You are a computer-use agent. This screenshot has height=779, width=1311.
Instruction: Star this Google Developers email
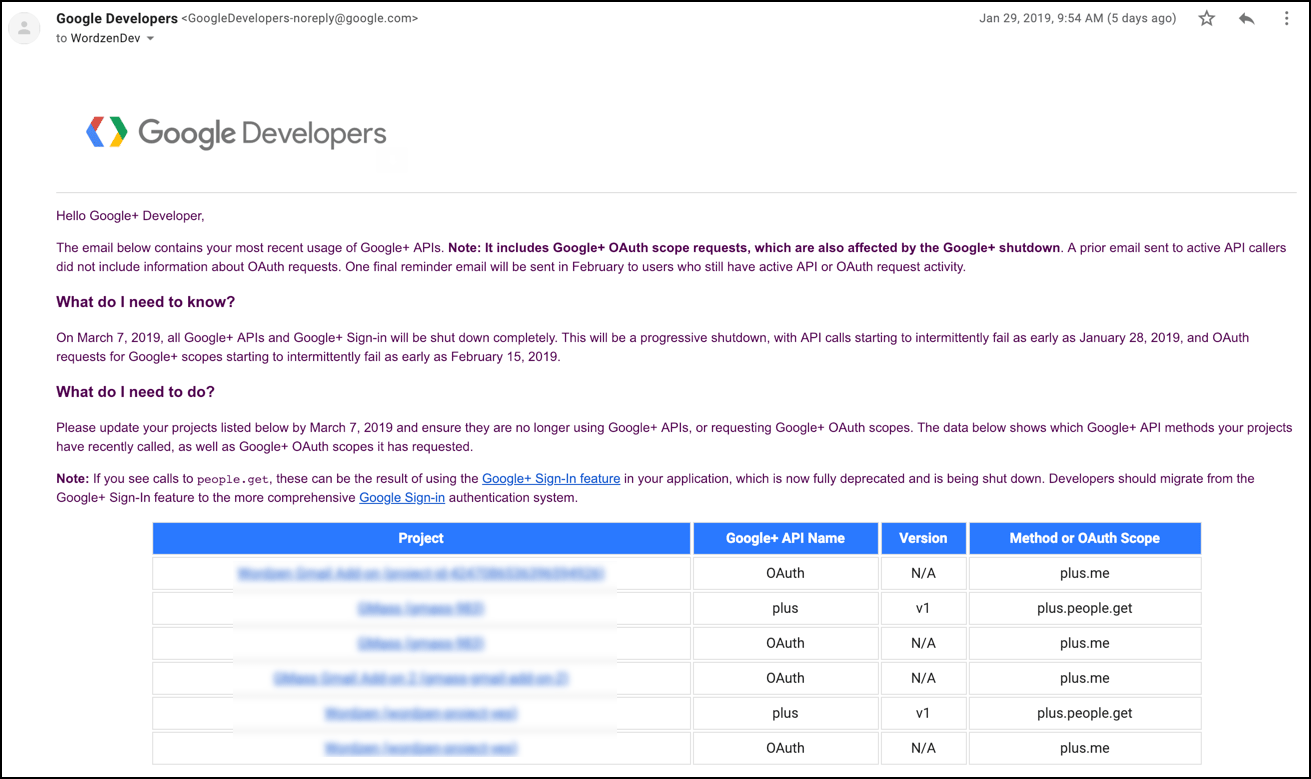pos(1207,18)
